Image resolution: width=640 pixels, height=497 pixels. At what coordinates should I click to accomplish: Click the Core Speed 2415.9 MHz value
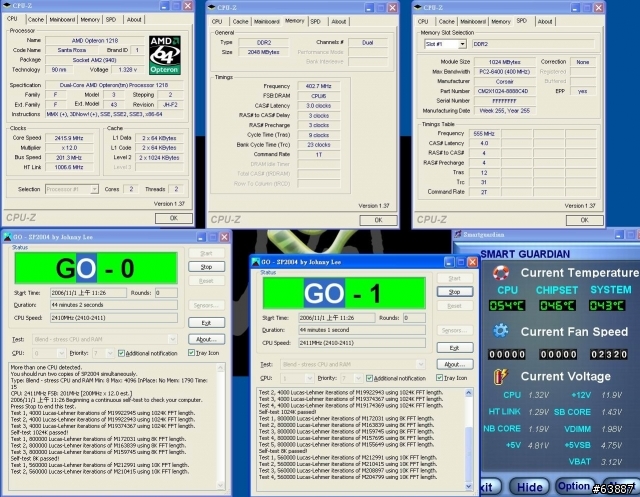tap(69, 138)
